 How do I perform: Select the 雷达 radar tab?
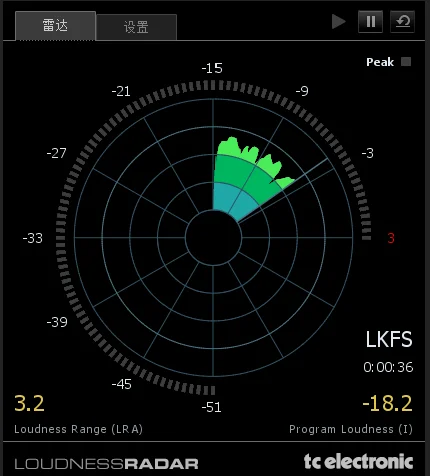[x=55, y=26]
